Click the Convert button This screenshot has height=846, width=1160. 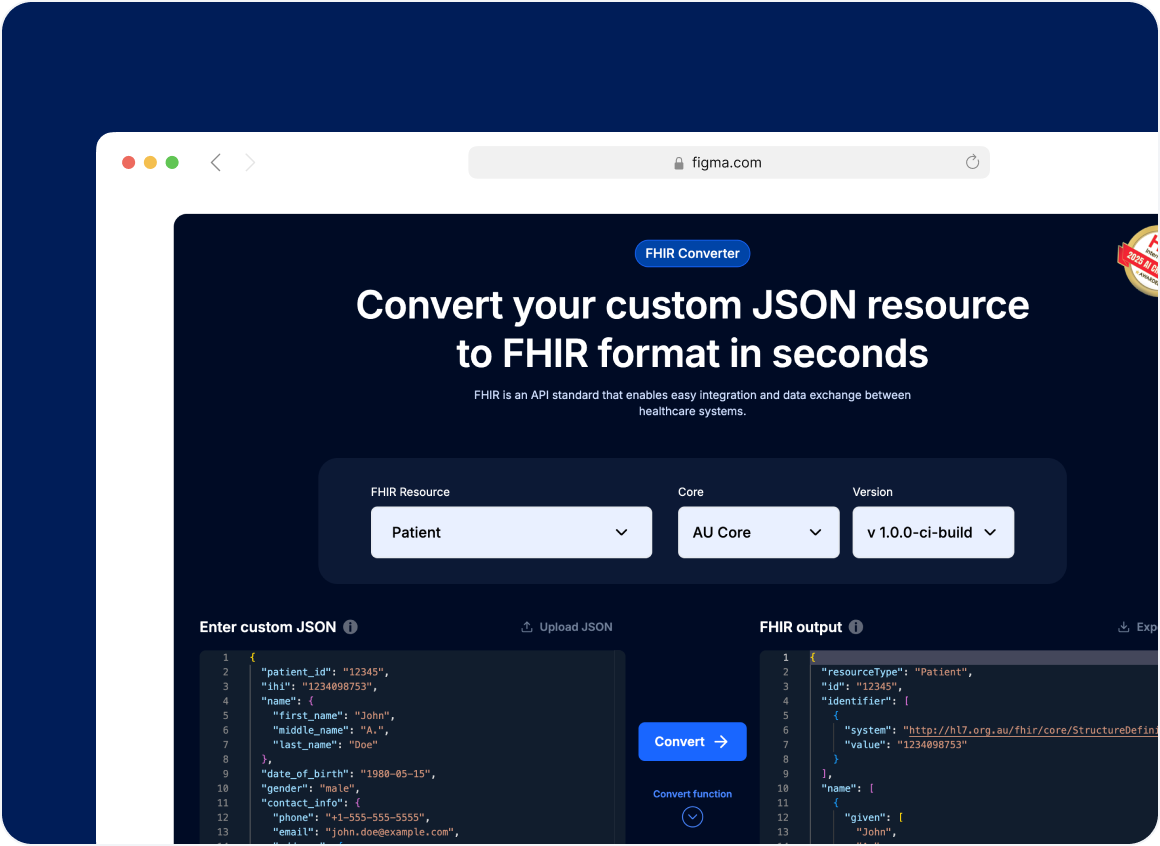point(692,741)
